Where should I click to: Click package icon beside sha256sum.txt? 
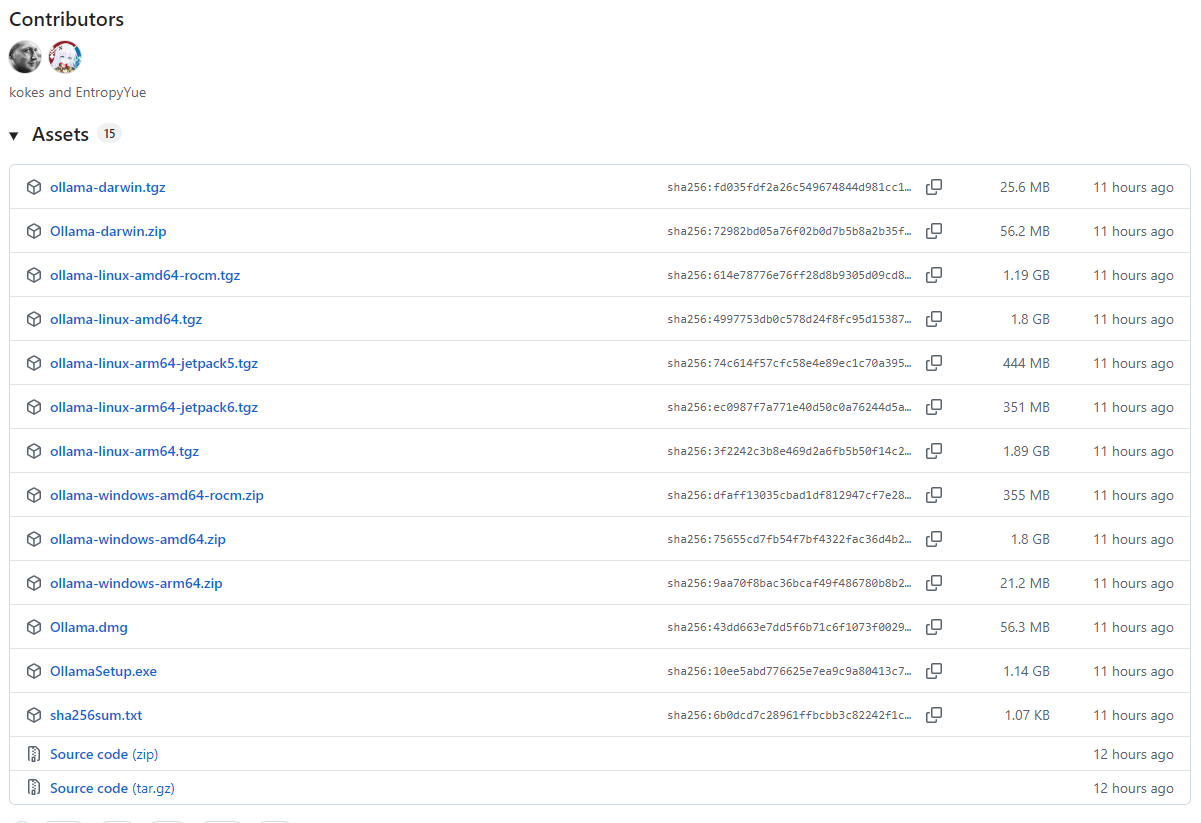pos(34,715)
